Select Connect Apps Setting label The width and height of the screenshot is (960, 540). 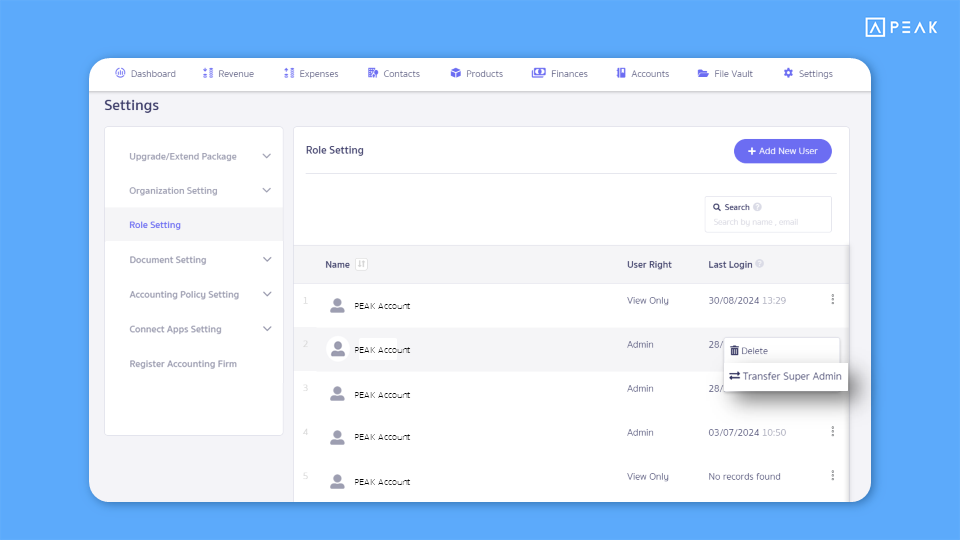(175, 329)
